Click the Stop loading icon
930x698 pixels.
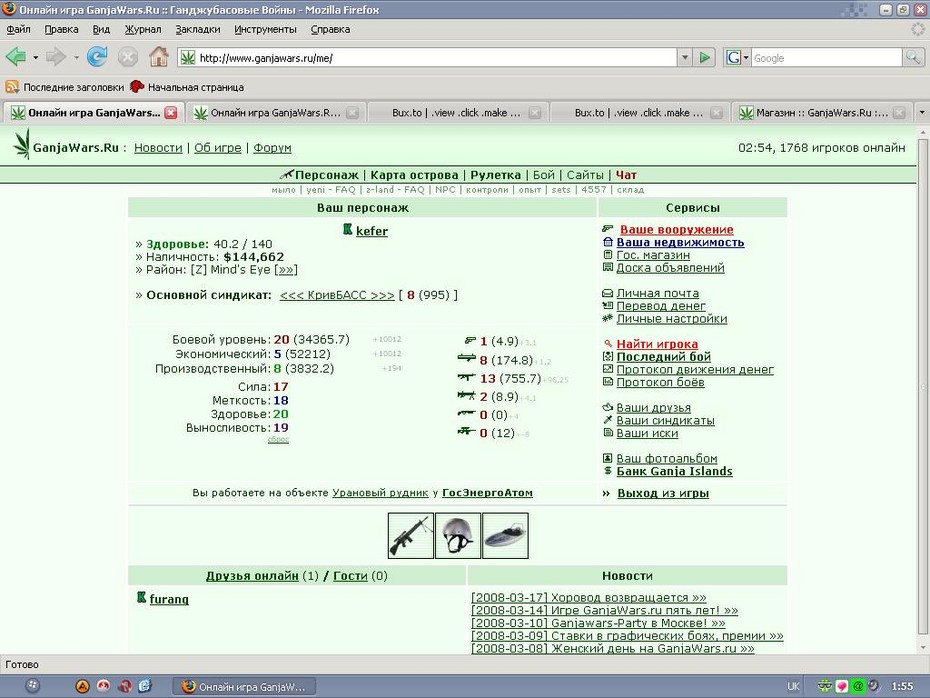point(128,58)
